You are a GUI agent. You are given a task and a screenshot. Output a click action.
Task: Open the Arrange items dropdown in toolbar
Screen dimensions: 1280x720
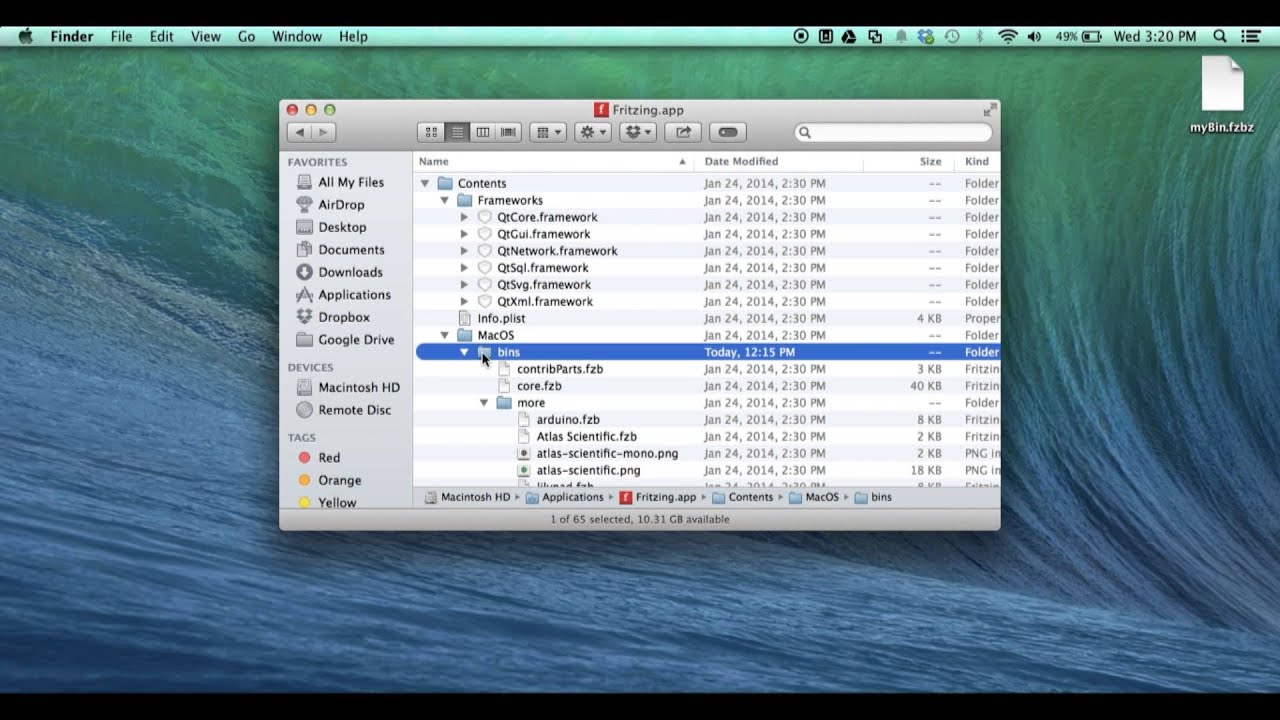547,132
